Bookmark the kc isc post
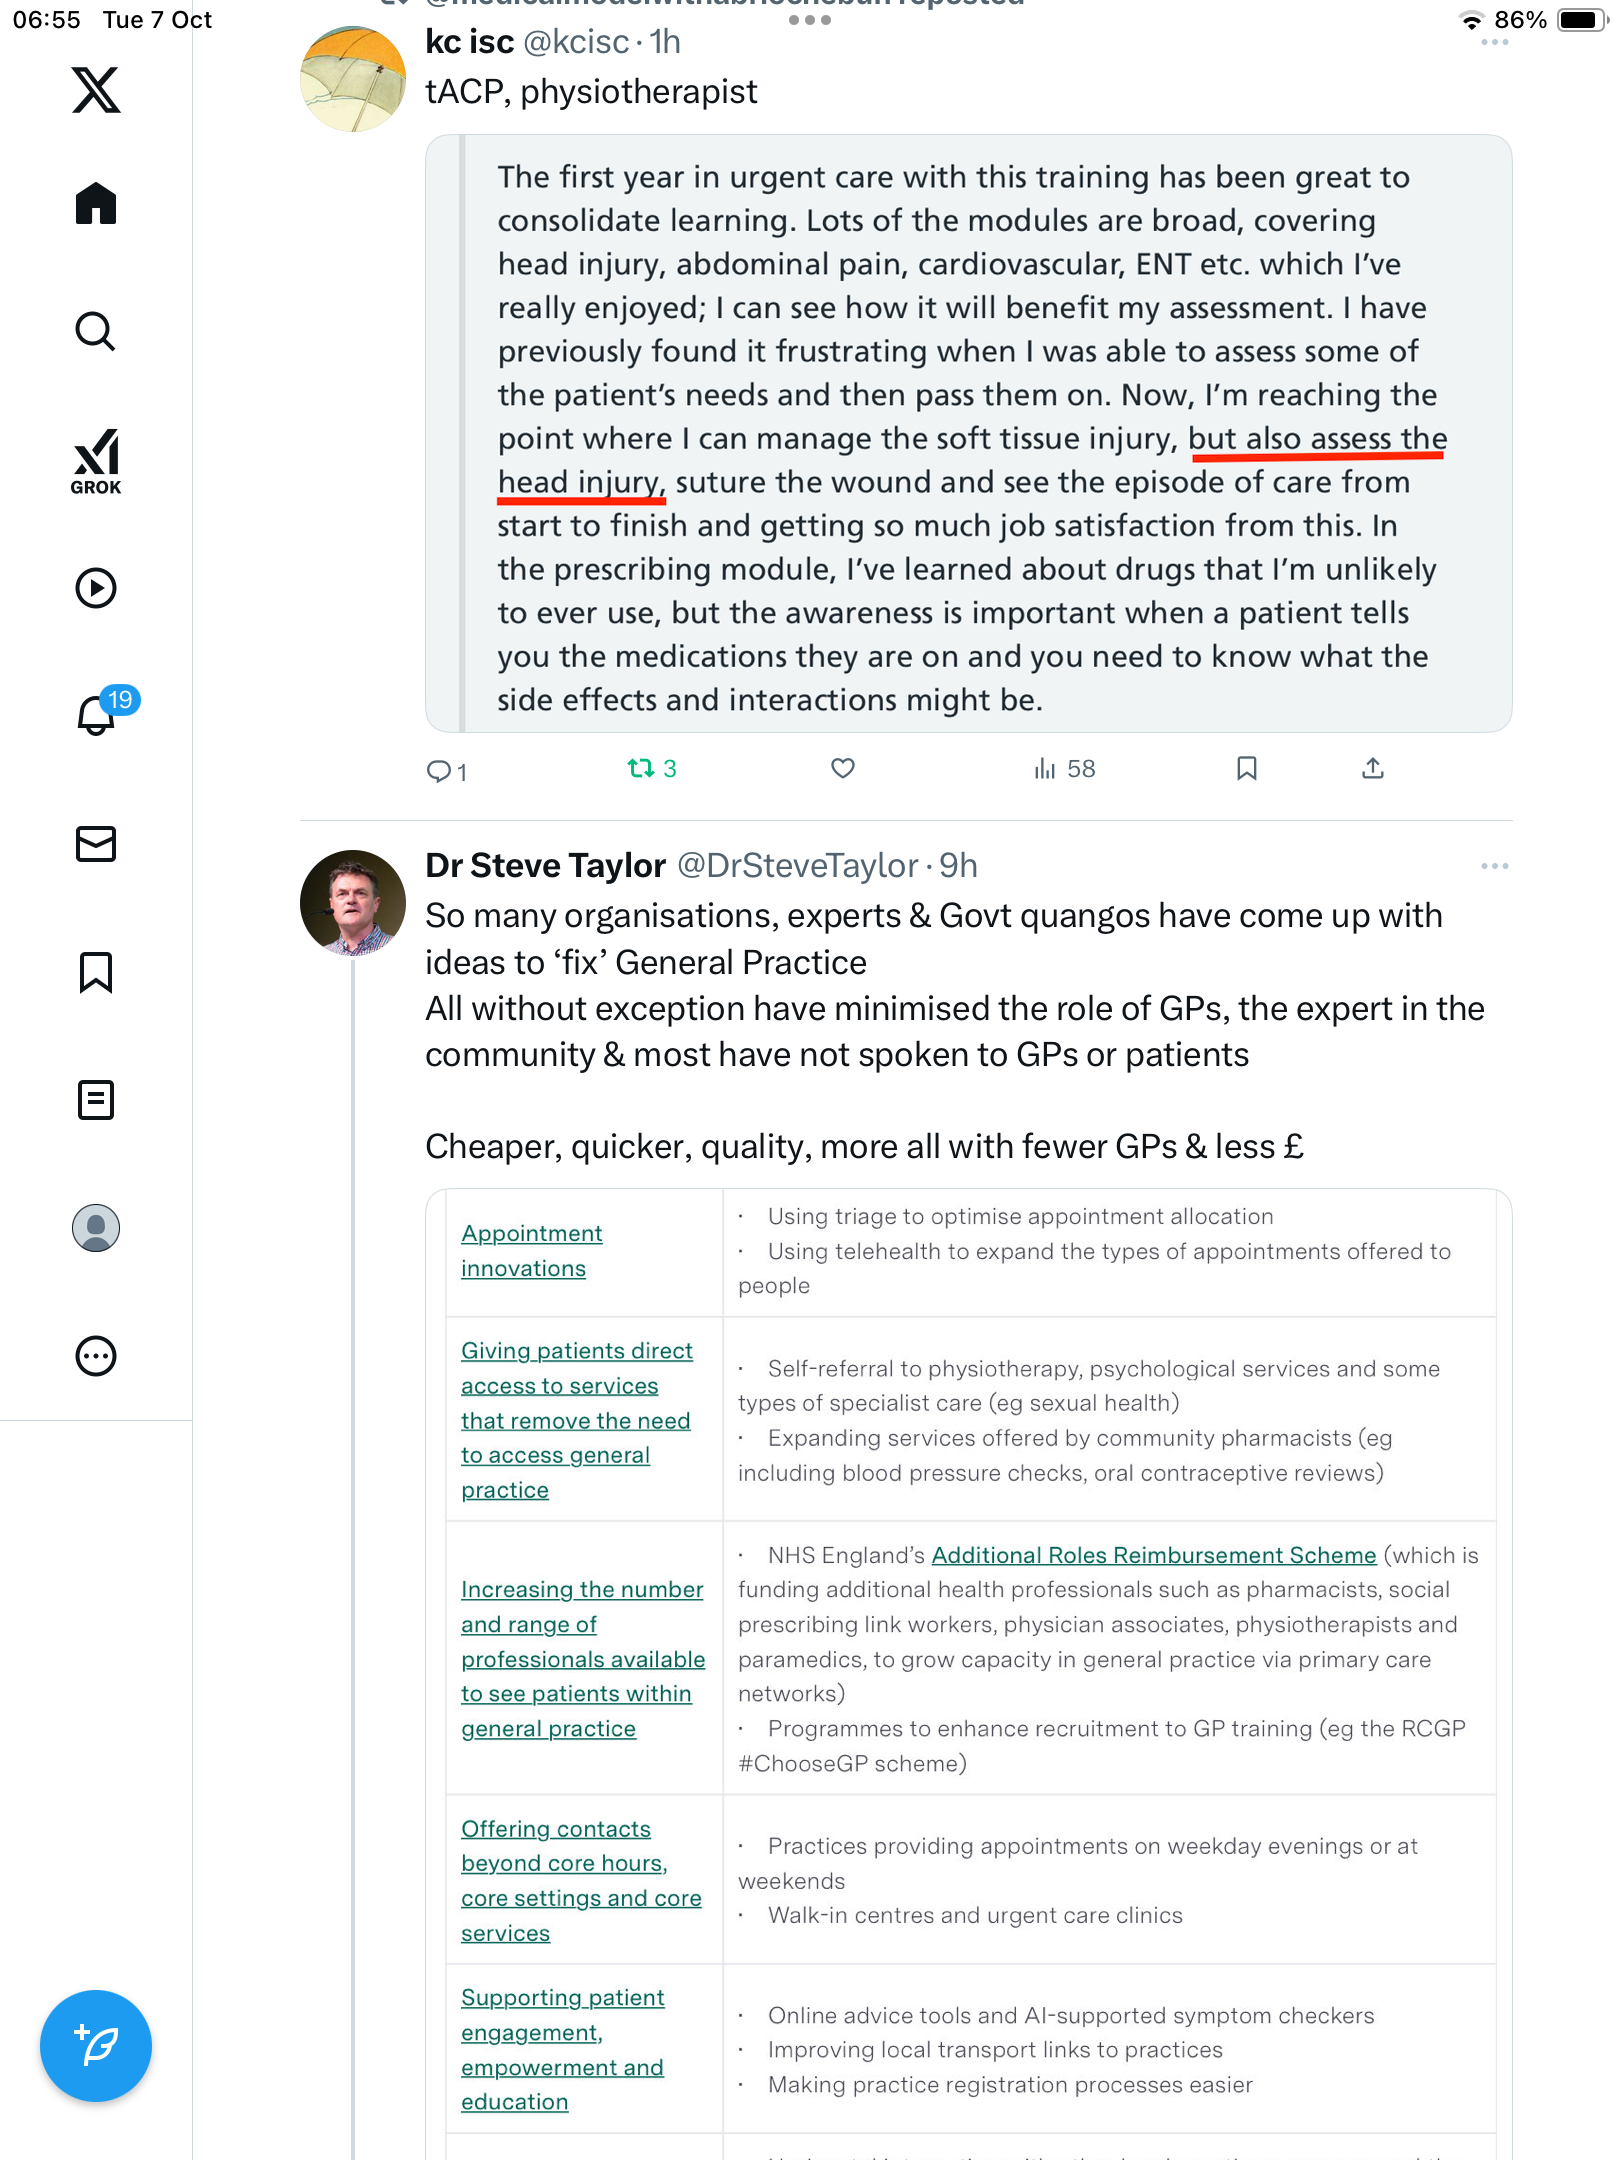1620x2160 pixels. [x=1246, y=768]
